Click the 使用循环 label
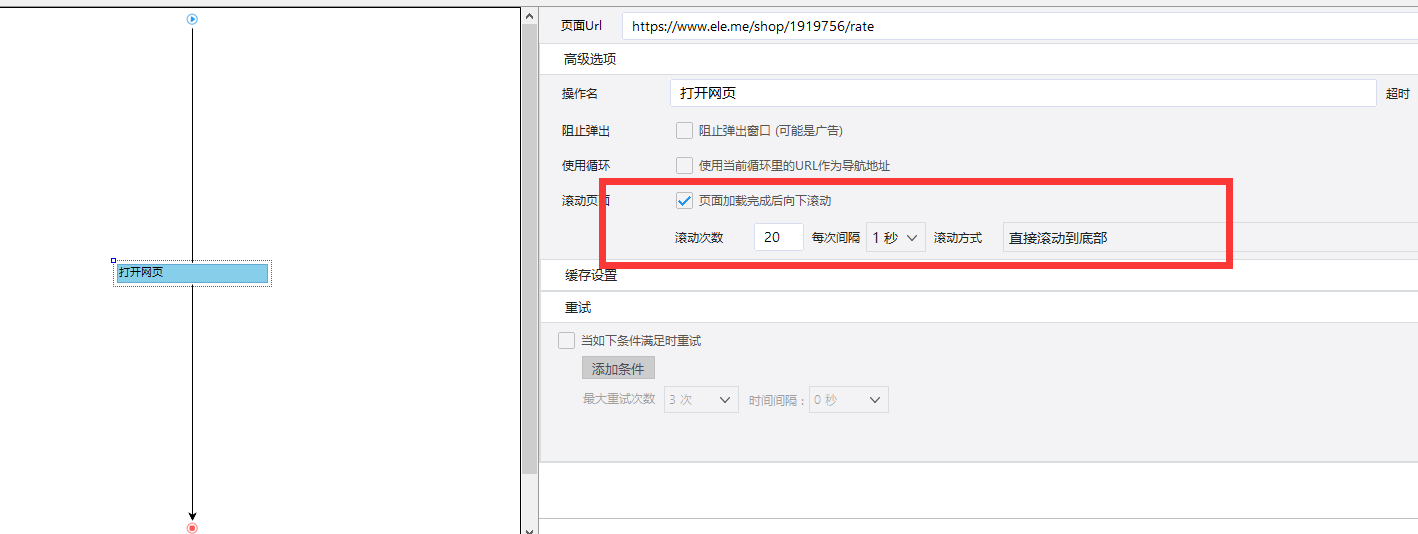The height and width of the screenshot is (534, 1418). [x=586, y=166]
